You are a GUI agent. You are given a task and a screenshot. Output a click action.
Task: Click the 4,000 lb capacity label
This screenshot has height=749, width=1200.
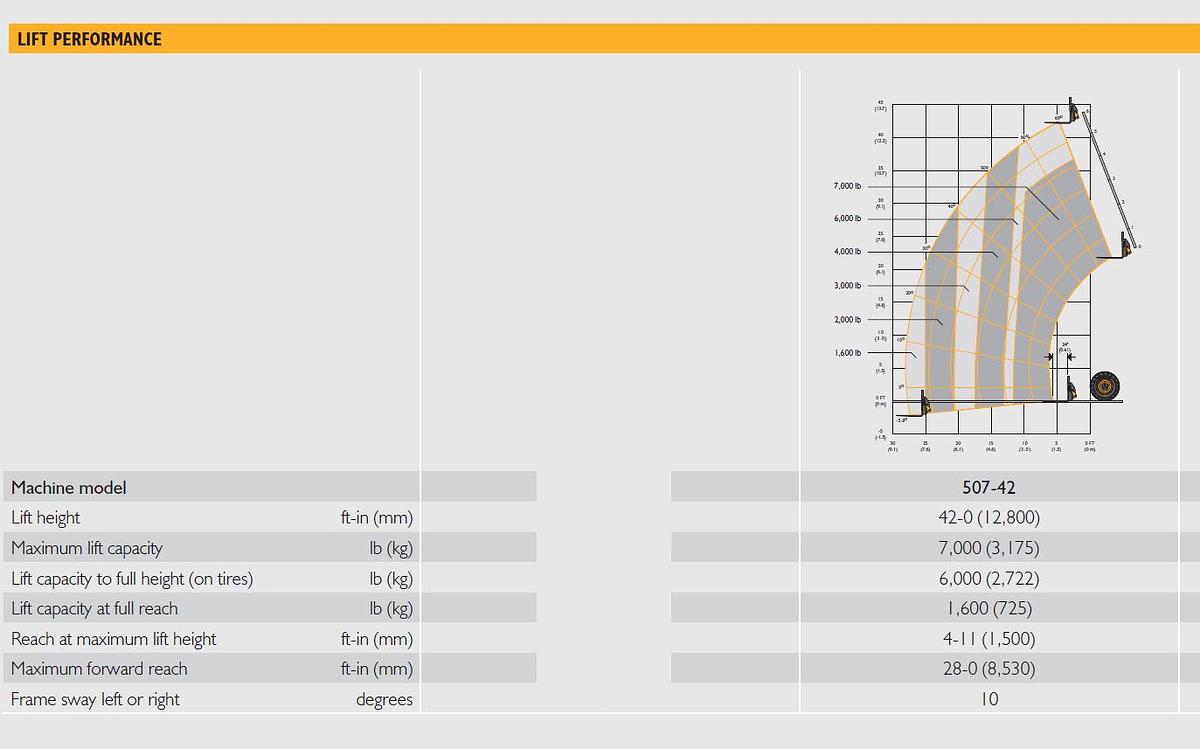coord(846,252)
